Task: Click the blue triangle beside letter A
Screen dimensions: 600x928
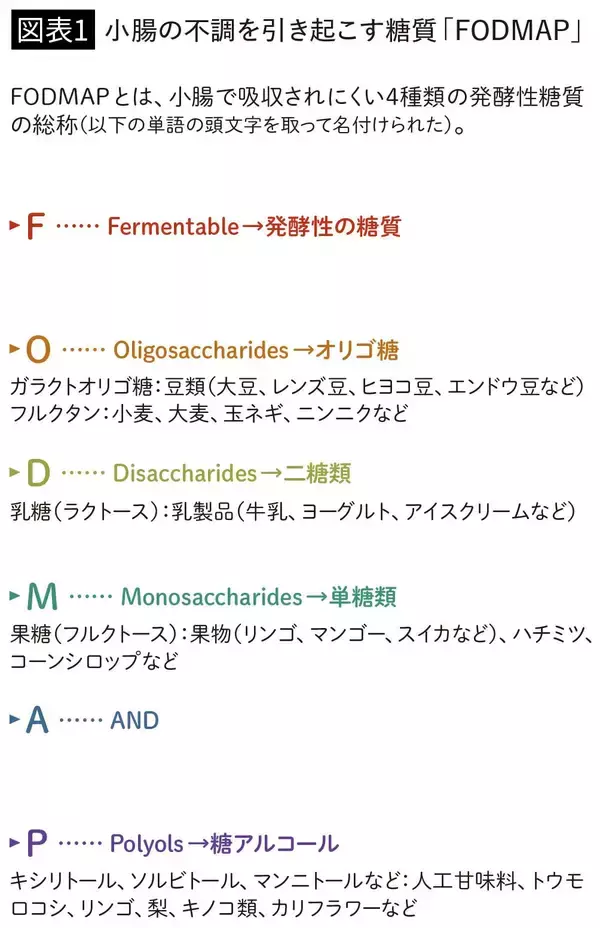Action: (x=14, y=718)
